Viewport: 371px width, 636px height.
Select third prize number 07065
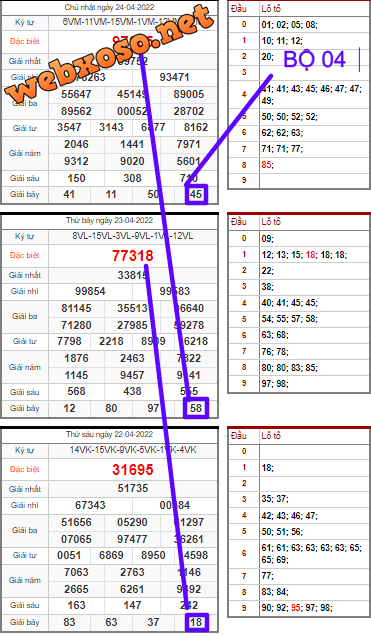pyautogui.click(x=76, y=539)
